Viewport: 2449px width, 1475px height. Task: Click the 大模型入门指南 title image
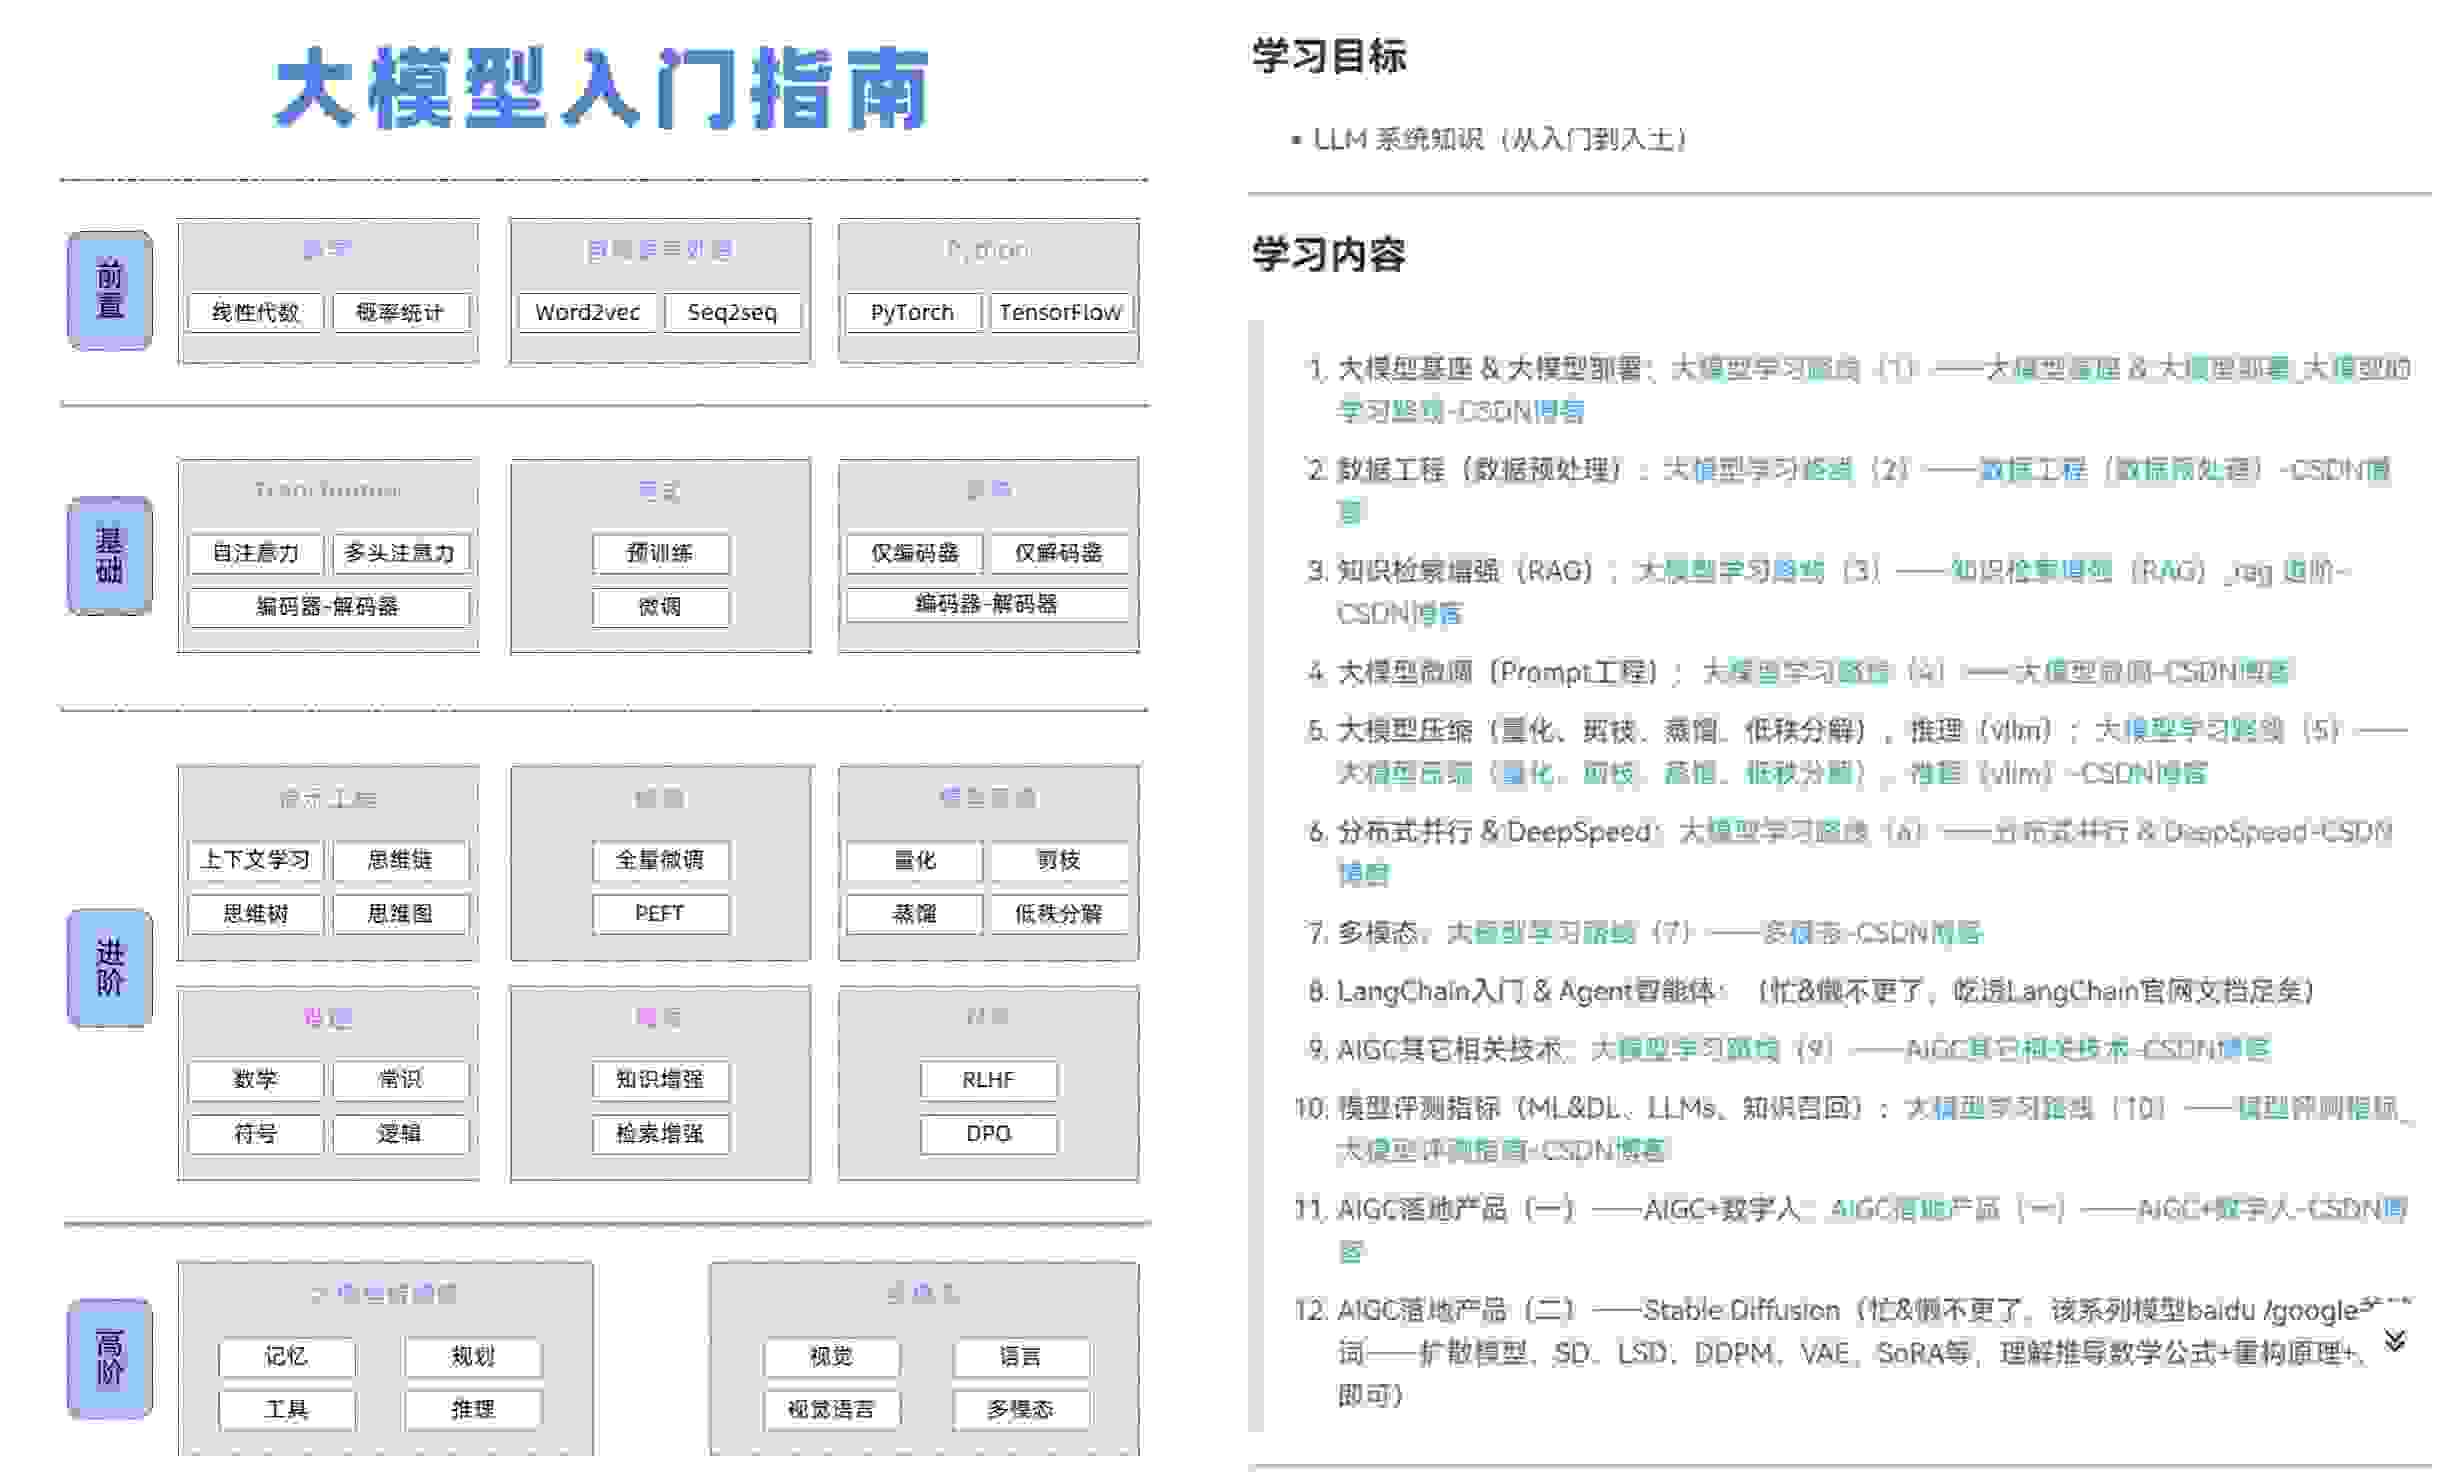tap(603, 88)
